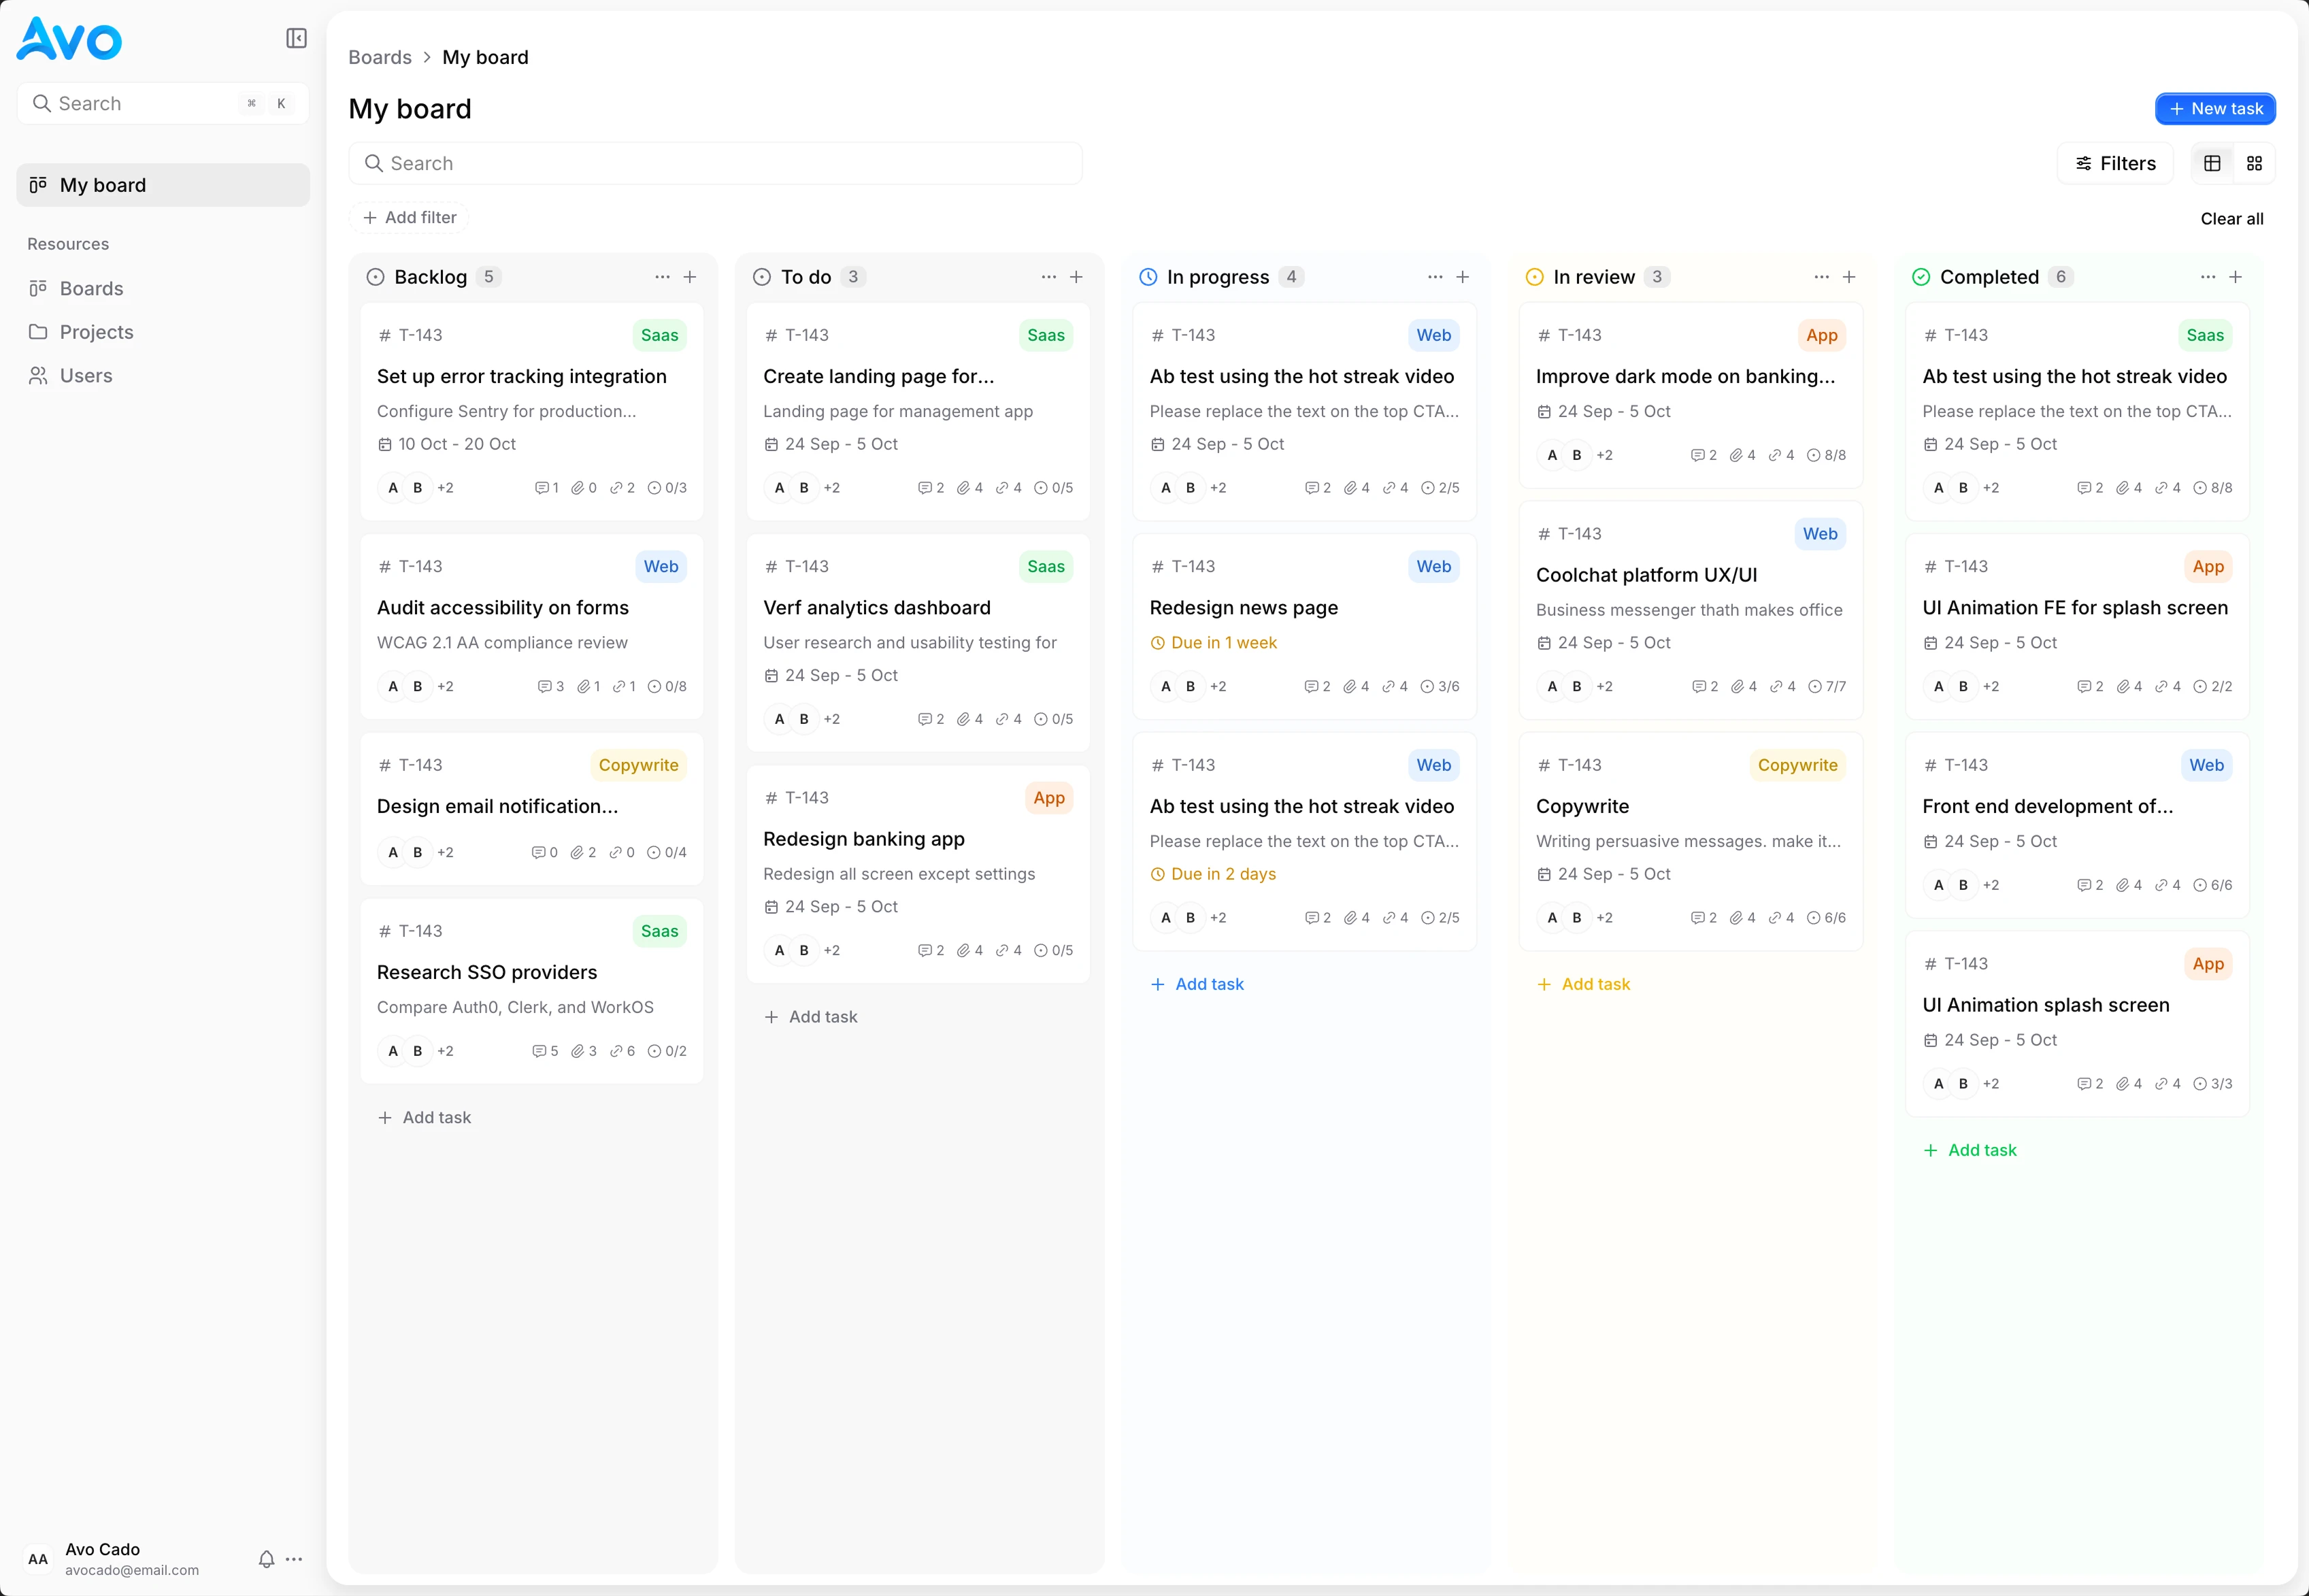
Task: Click avatar A on Redesign news page card
Action: tap(1165, 686)
